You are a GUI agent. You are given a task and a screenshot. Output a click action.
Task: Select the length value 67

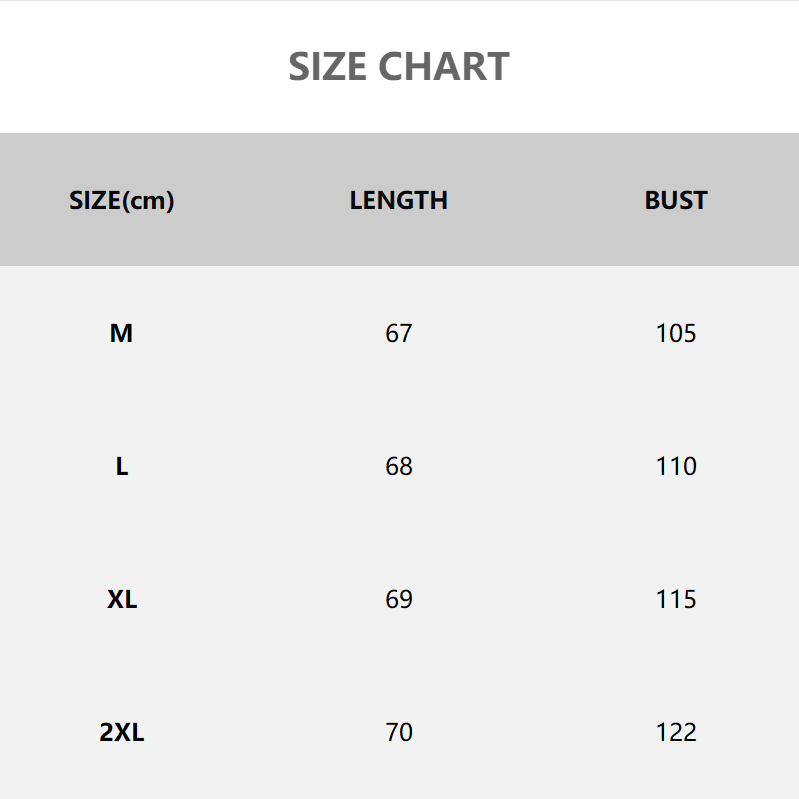pos(398,334)
